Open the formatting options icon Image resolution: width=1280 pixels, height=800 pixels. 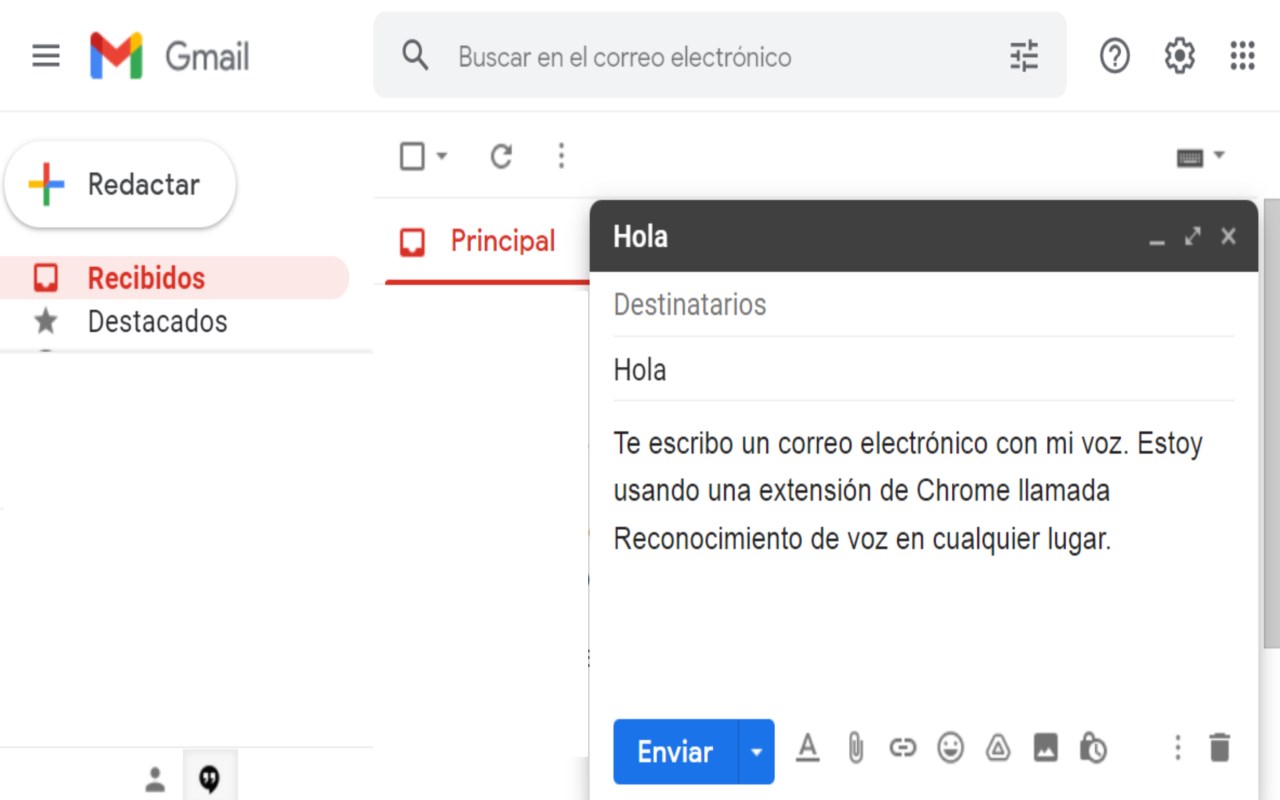[x=807, y=748]
